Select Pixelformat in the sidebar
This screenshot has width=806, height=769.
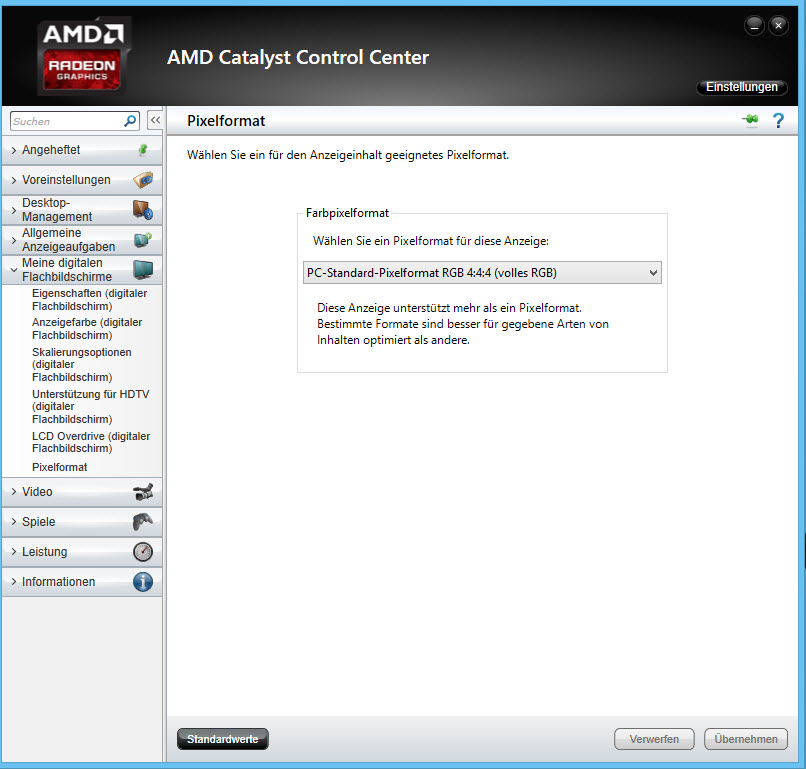[60, 467]
